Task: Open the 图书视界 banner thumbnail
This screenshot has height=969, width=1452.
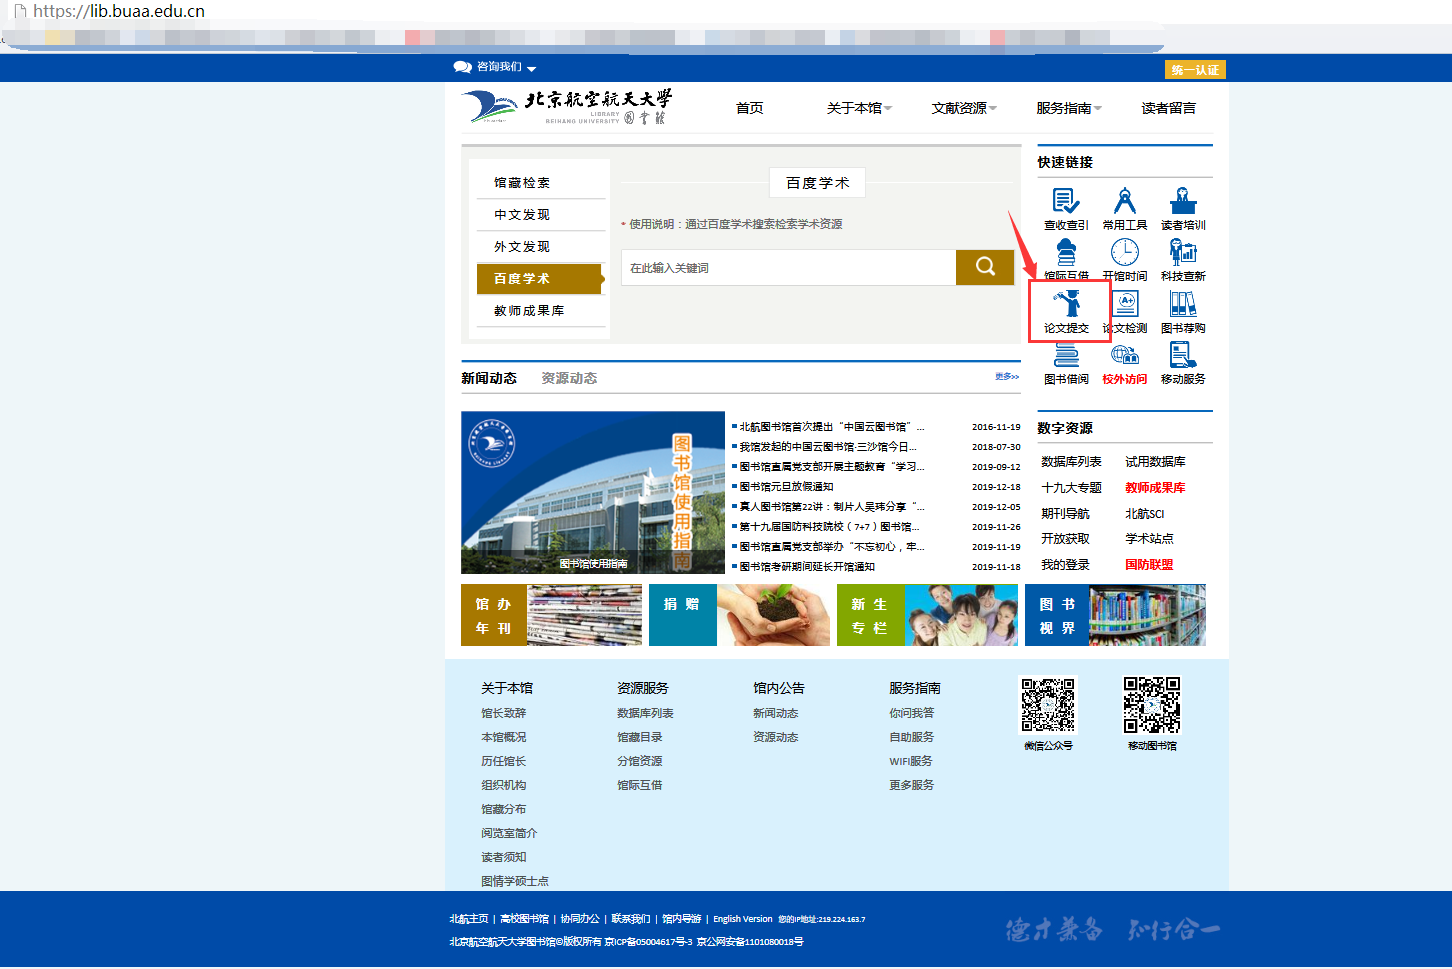Action: coord(1115,616)
